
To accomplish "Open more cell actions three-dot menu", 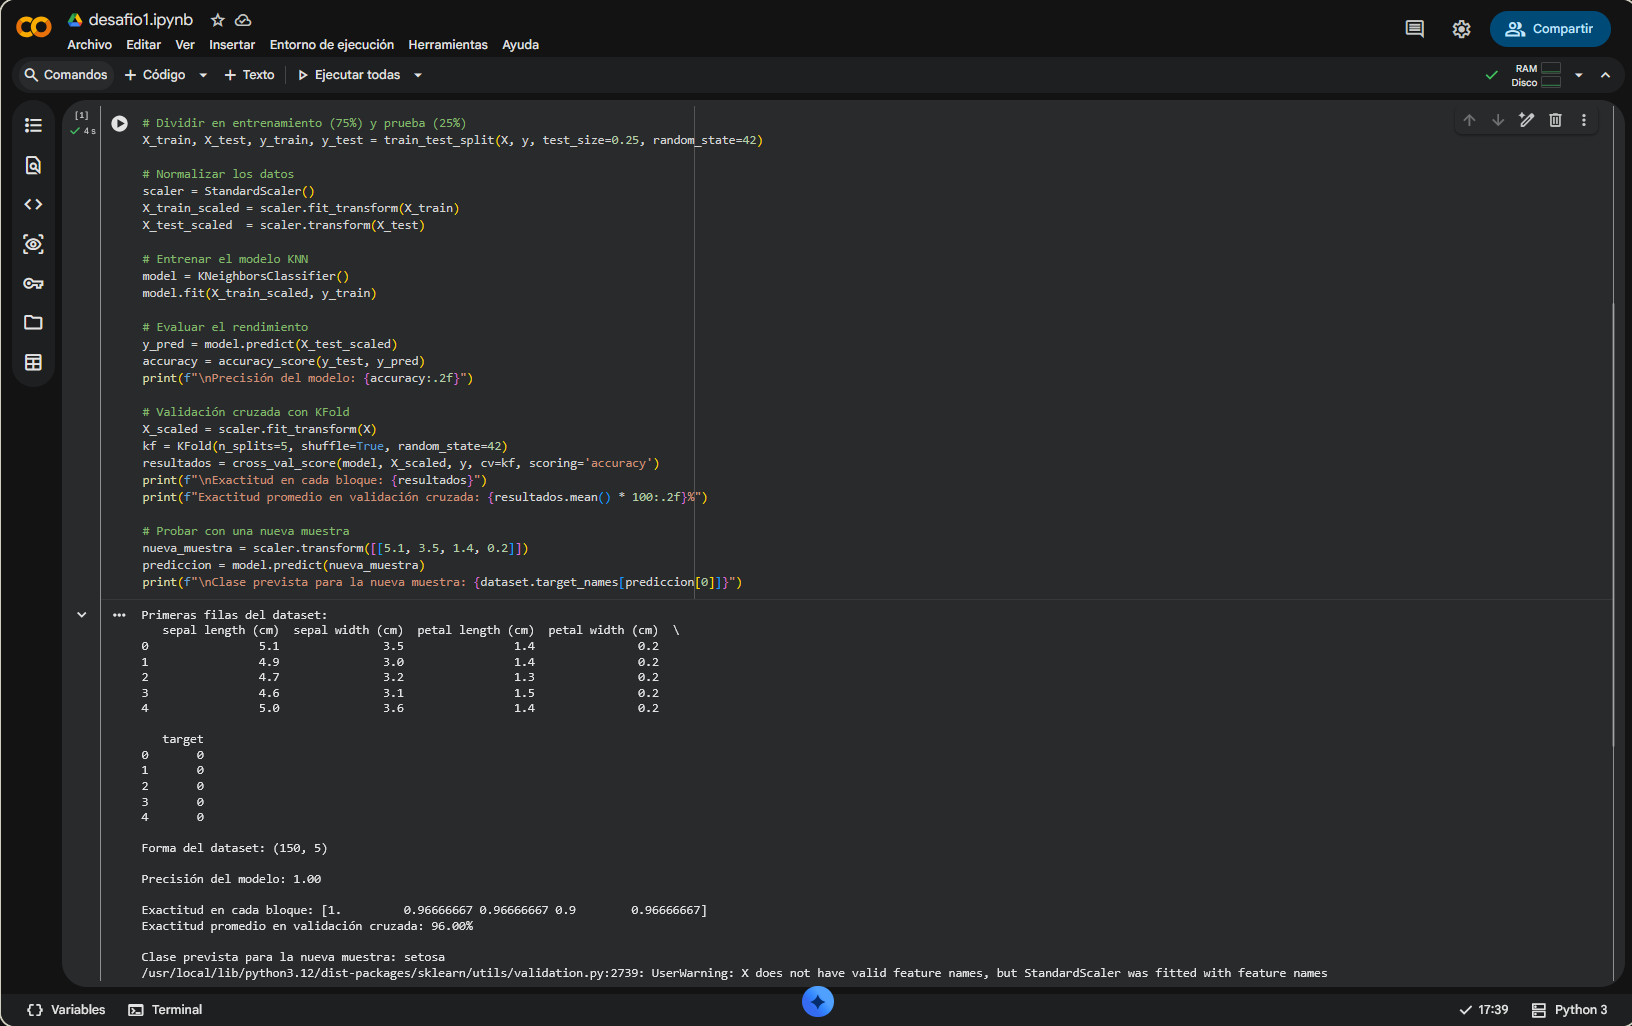I will [x=1584, y=120].
